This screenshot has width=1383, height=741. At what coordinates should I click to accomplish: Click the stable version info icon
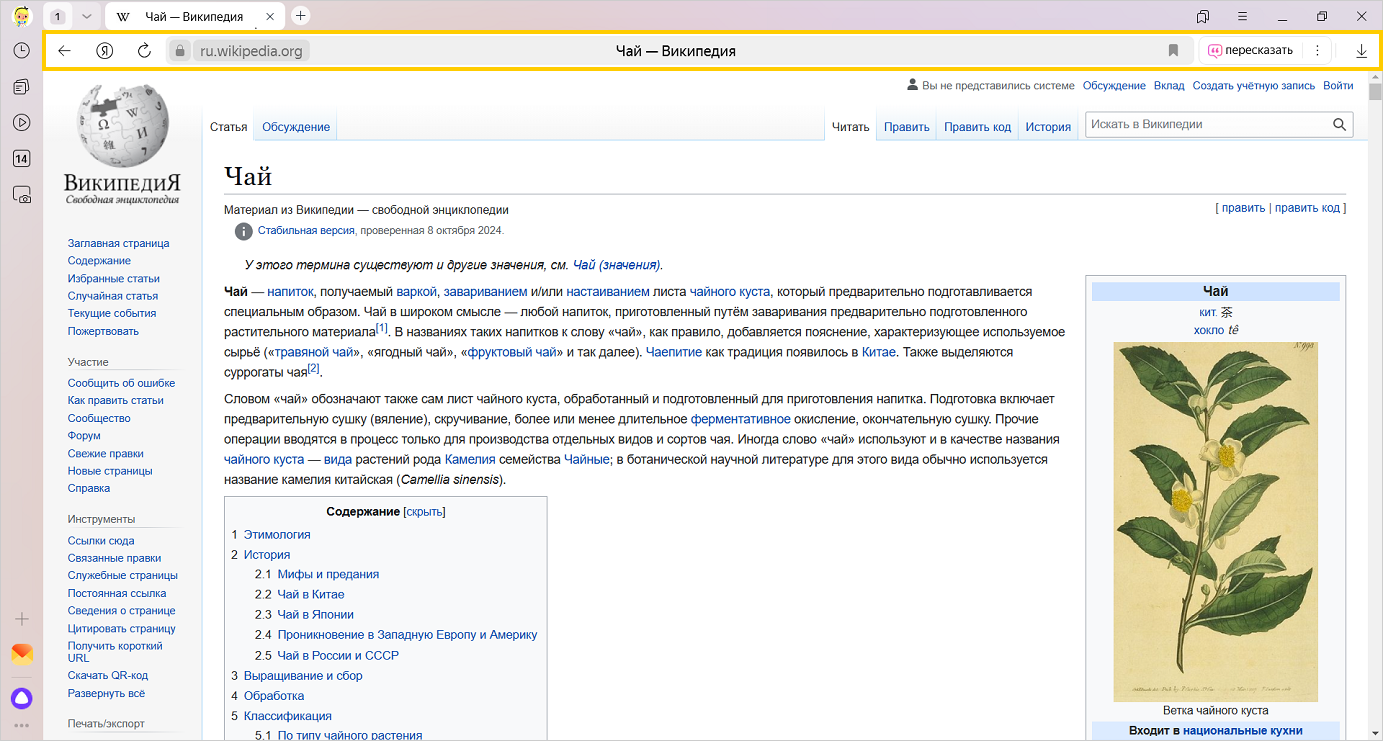pyautogui.click(x=243, y=231)
